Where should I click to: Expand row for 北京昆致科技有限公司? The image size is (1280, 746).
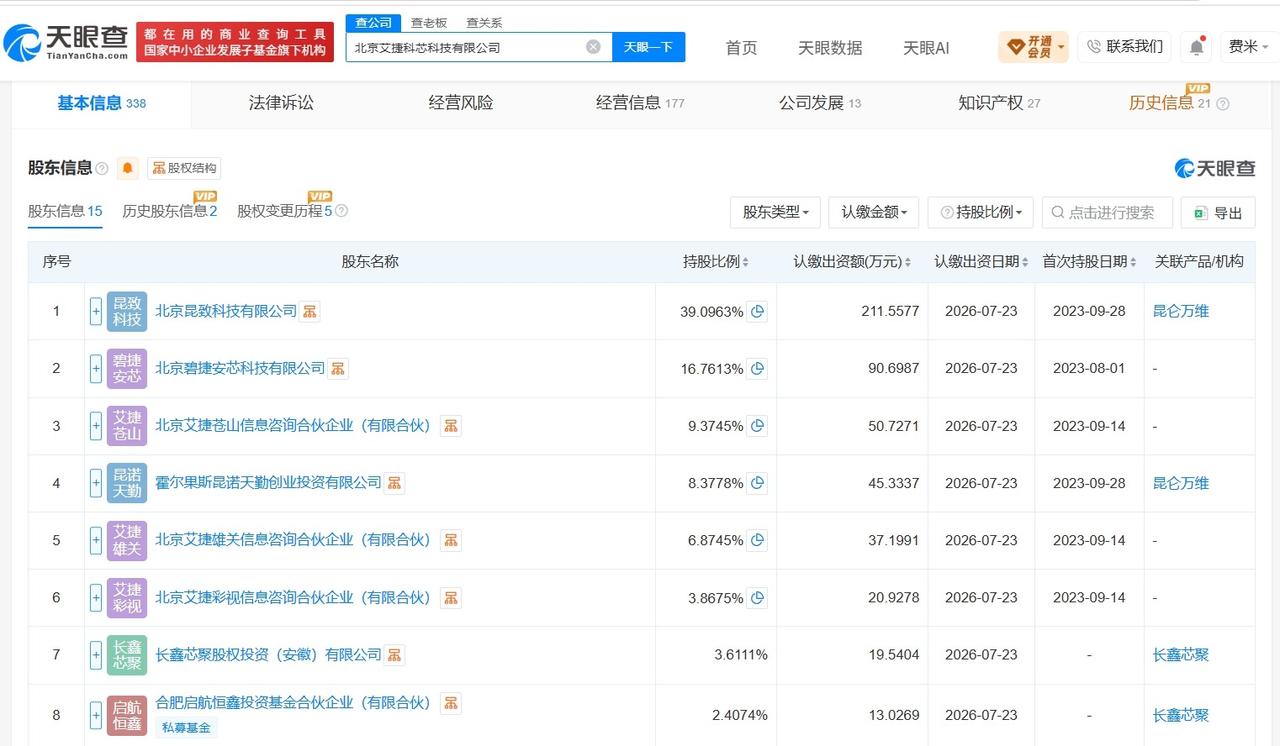tap(96, 311)
